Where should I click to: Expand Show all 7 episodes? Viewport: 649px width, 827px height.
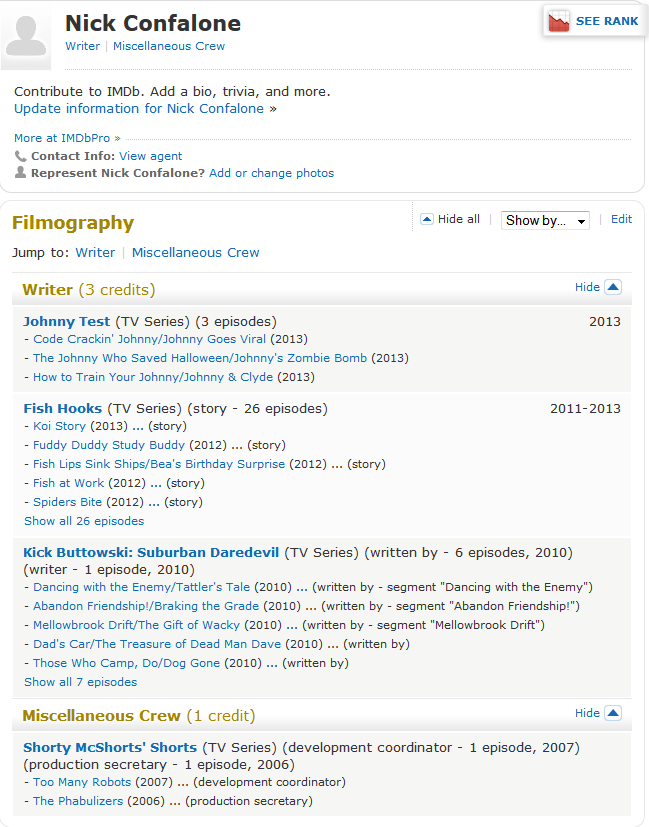point(81,682)
